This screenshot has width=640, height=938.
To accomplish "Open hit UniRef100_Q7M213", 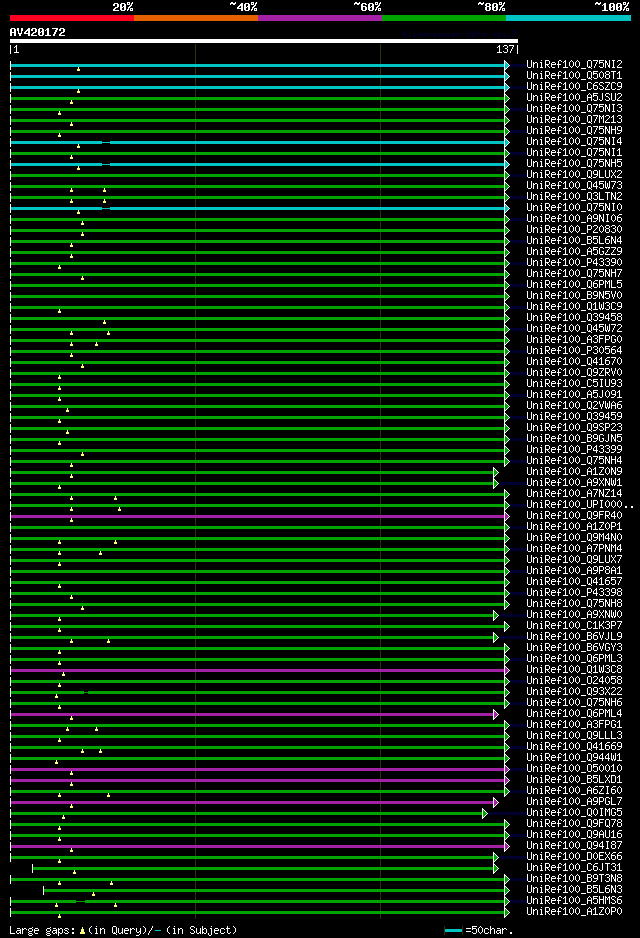I will click(x=574, y=119).
